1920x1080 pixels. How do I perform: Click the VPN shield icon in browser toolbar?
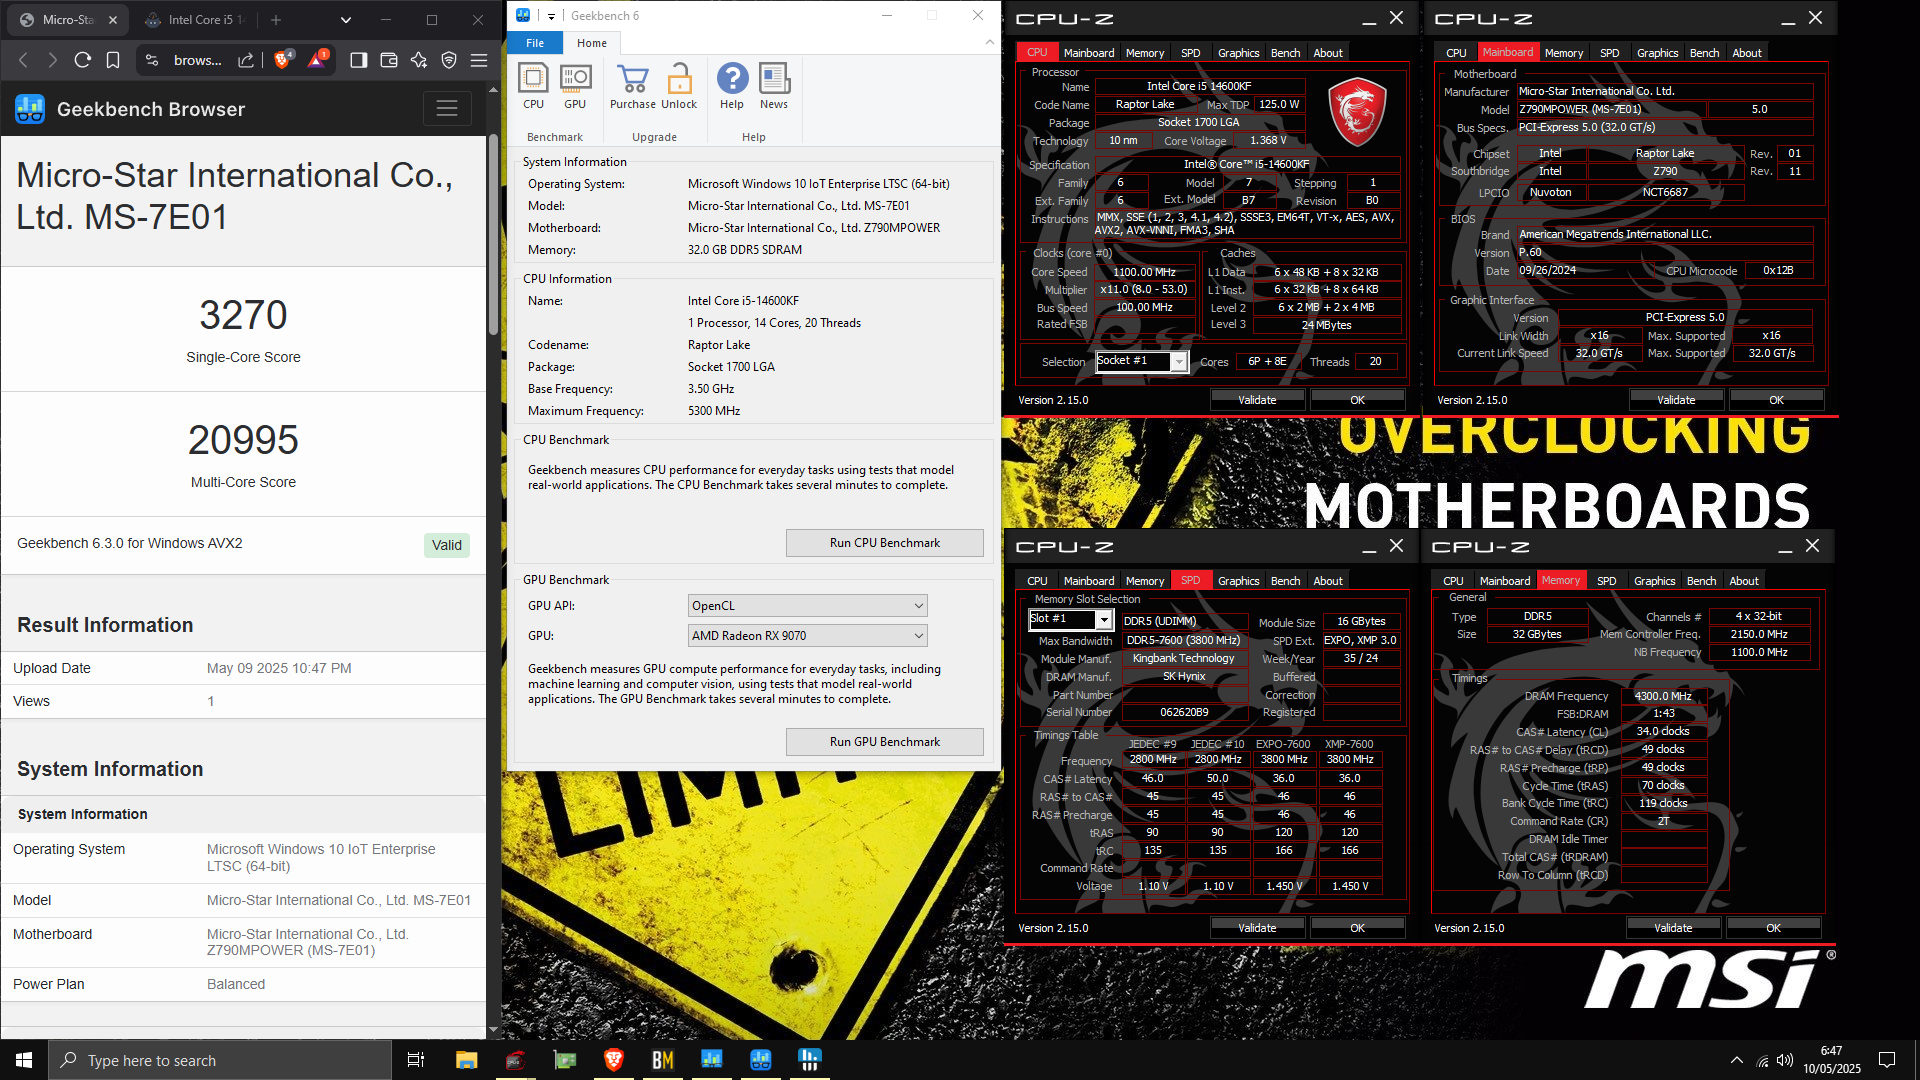coord(449,60)
